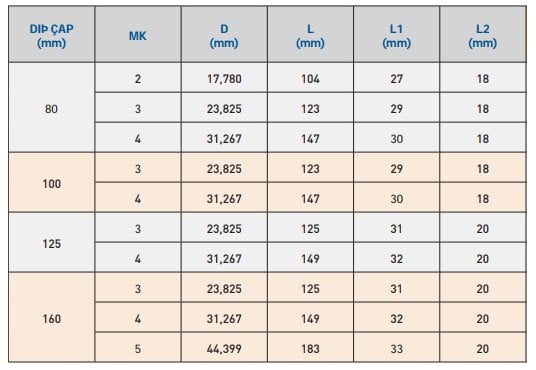
Task: Select L2 value 18 in the first row
Action: click(483, 78)
